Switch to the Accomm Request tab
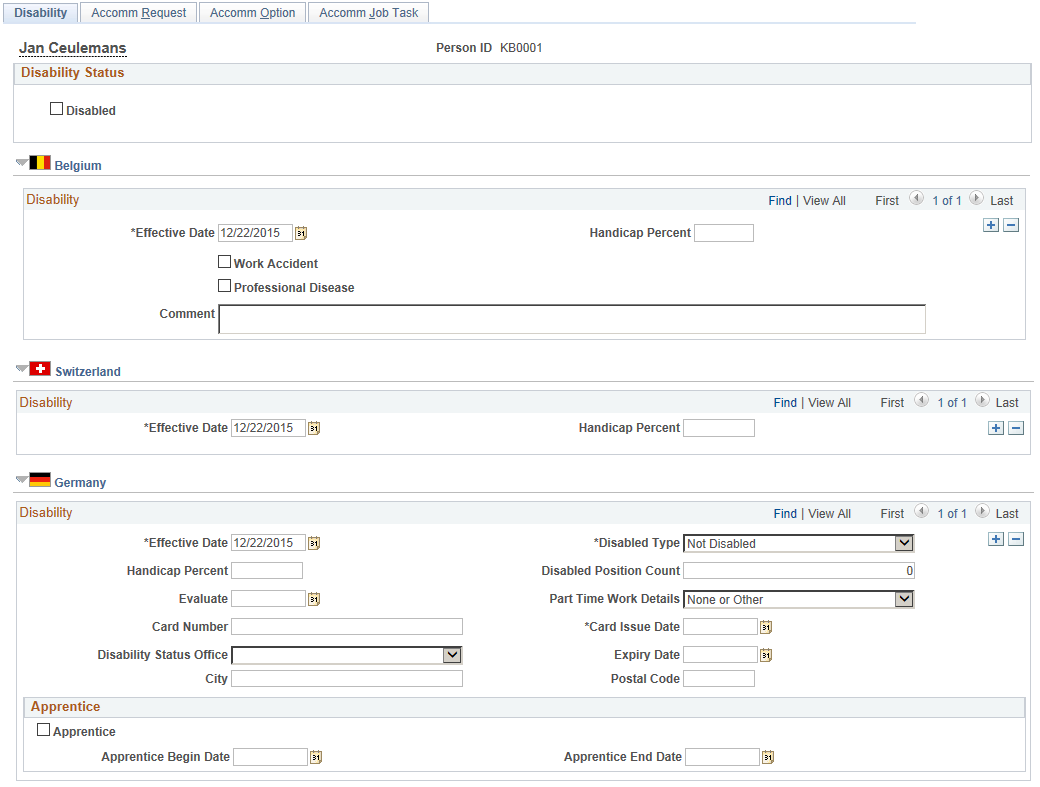Screen dimensions: 1040x787 click(x=139, y=13)
